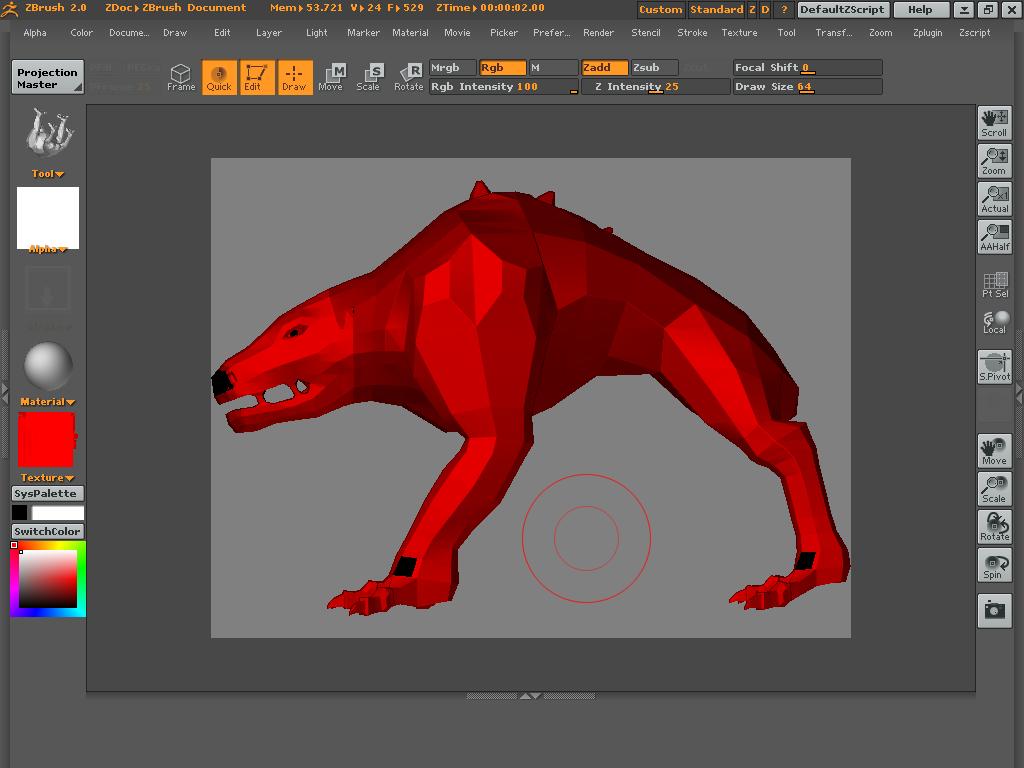This screenshot has width=1024, height=768.
Task: Activate the AAHalf view icon
Action: [994, 237]
